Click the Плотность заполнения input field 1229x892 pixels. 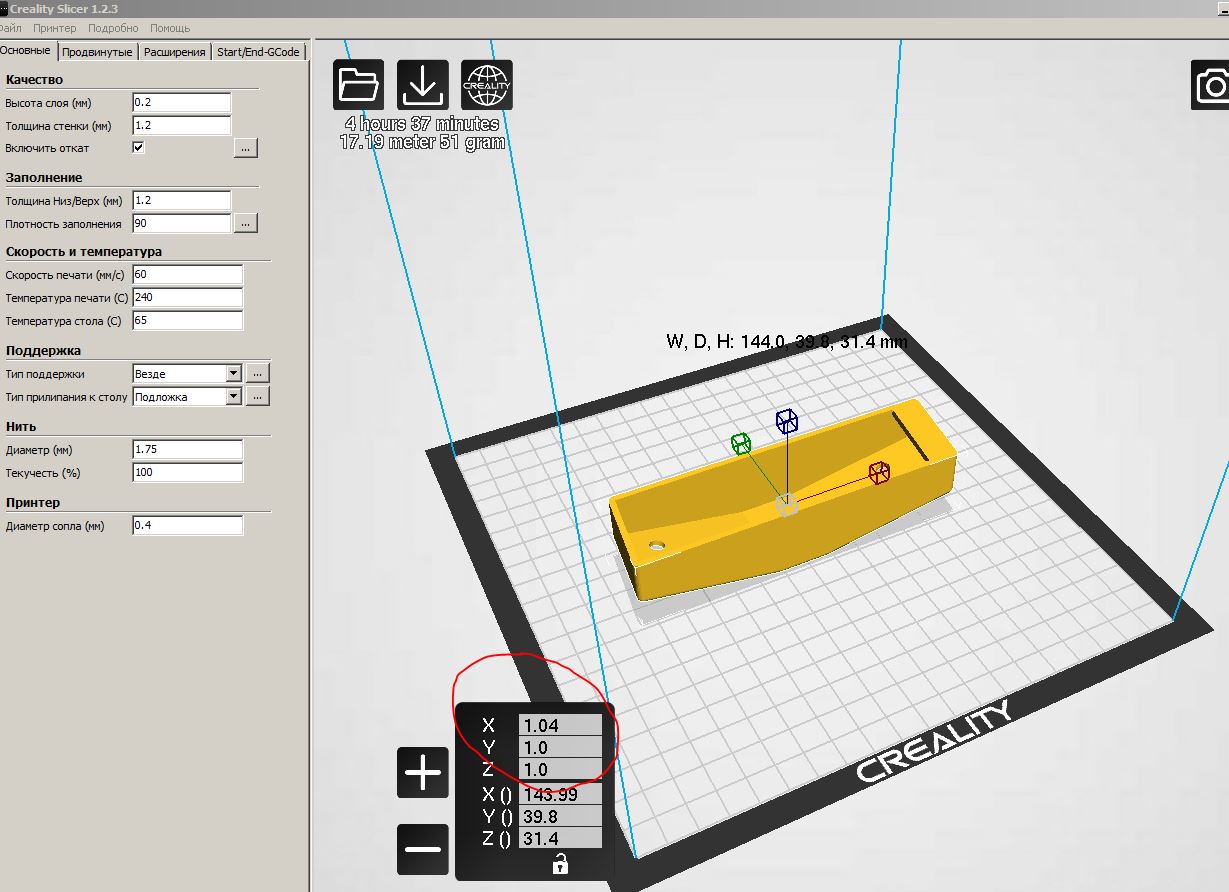pos(181,224)
